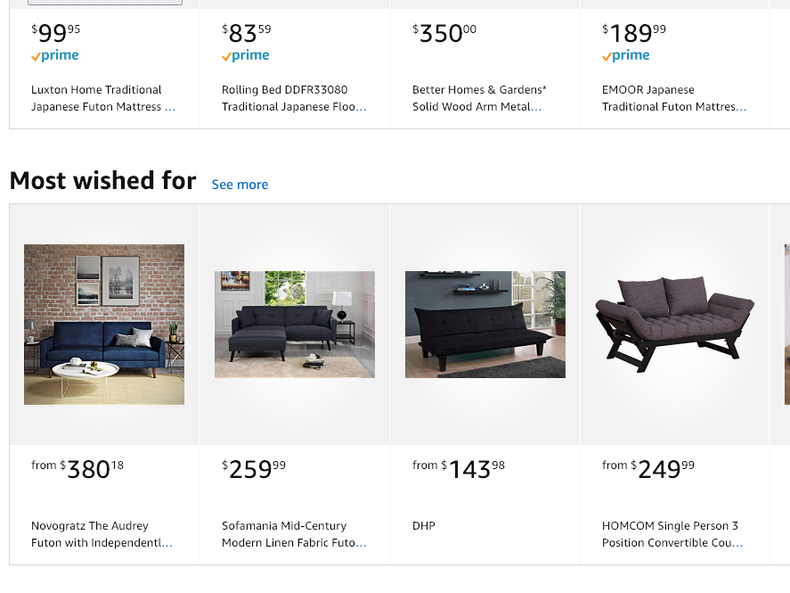Viewport: 790px width, 593px height.
Task: Open the Novogratz The Audrey Futon title link
Action: coord(101,534)
